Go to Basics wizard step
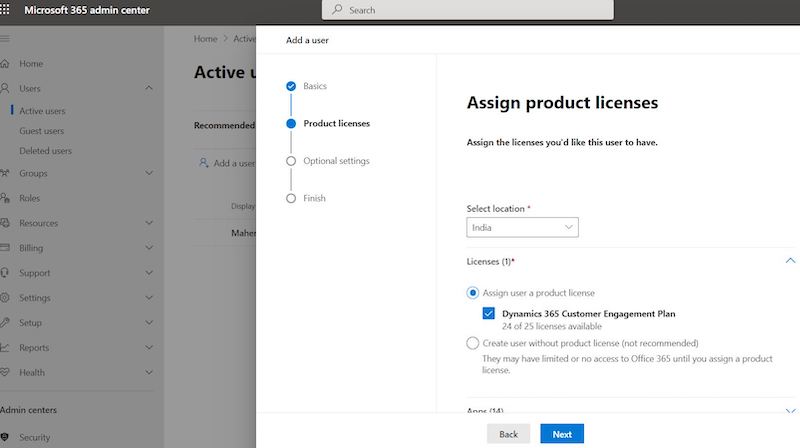The width and height of the screenshot is (800, 448). tap(315, 86)
